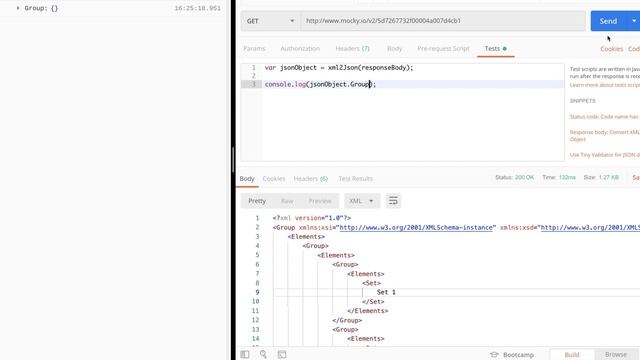
Task: Expand the Group object in console log
Action: (x=18, y=8)
